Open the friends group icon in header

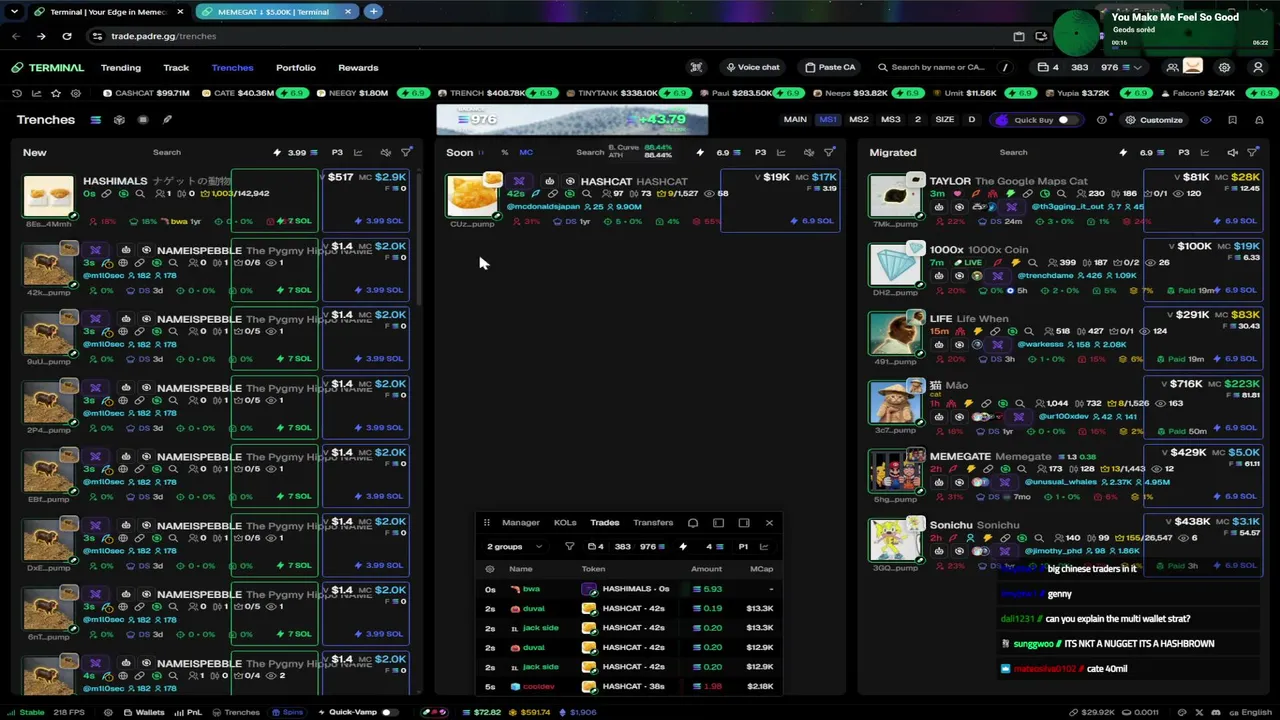pyautogui.click(x=1172, y=67)
